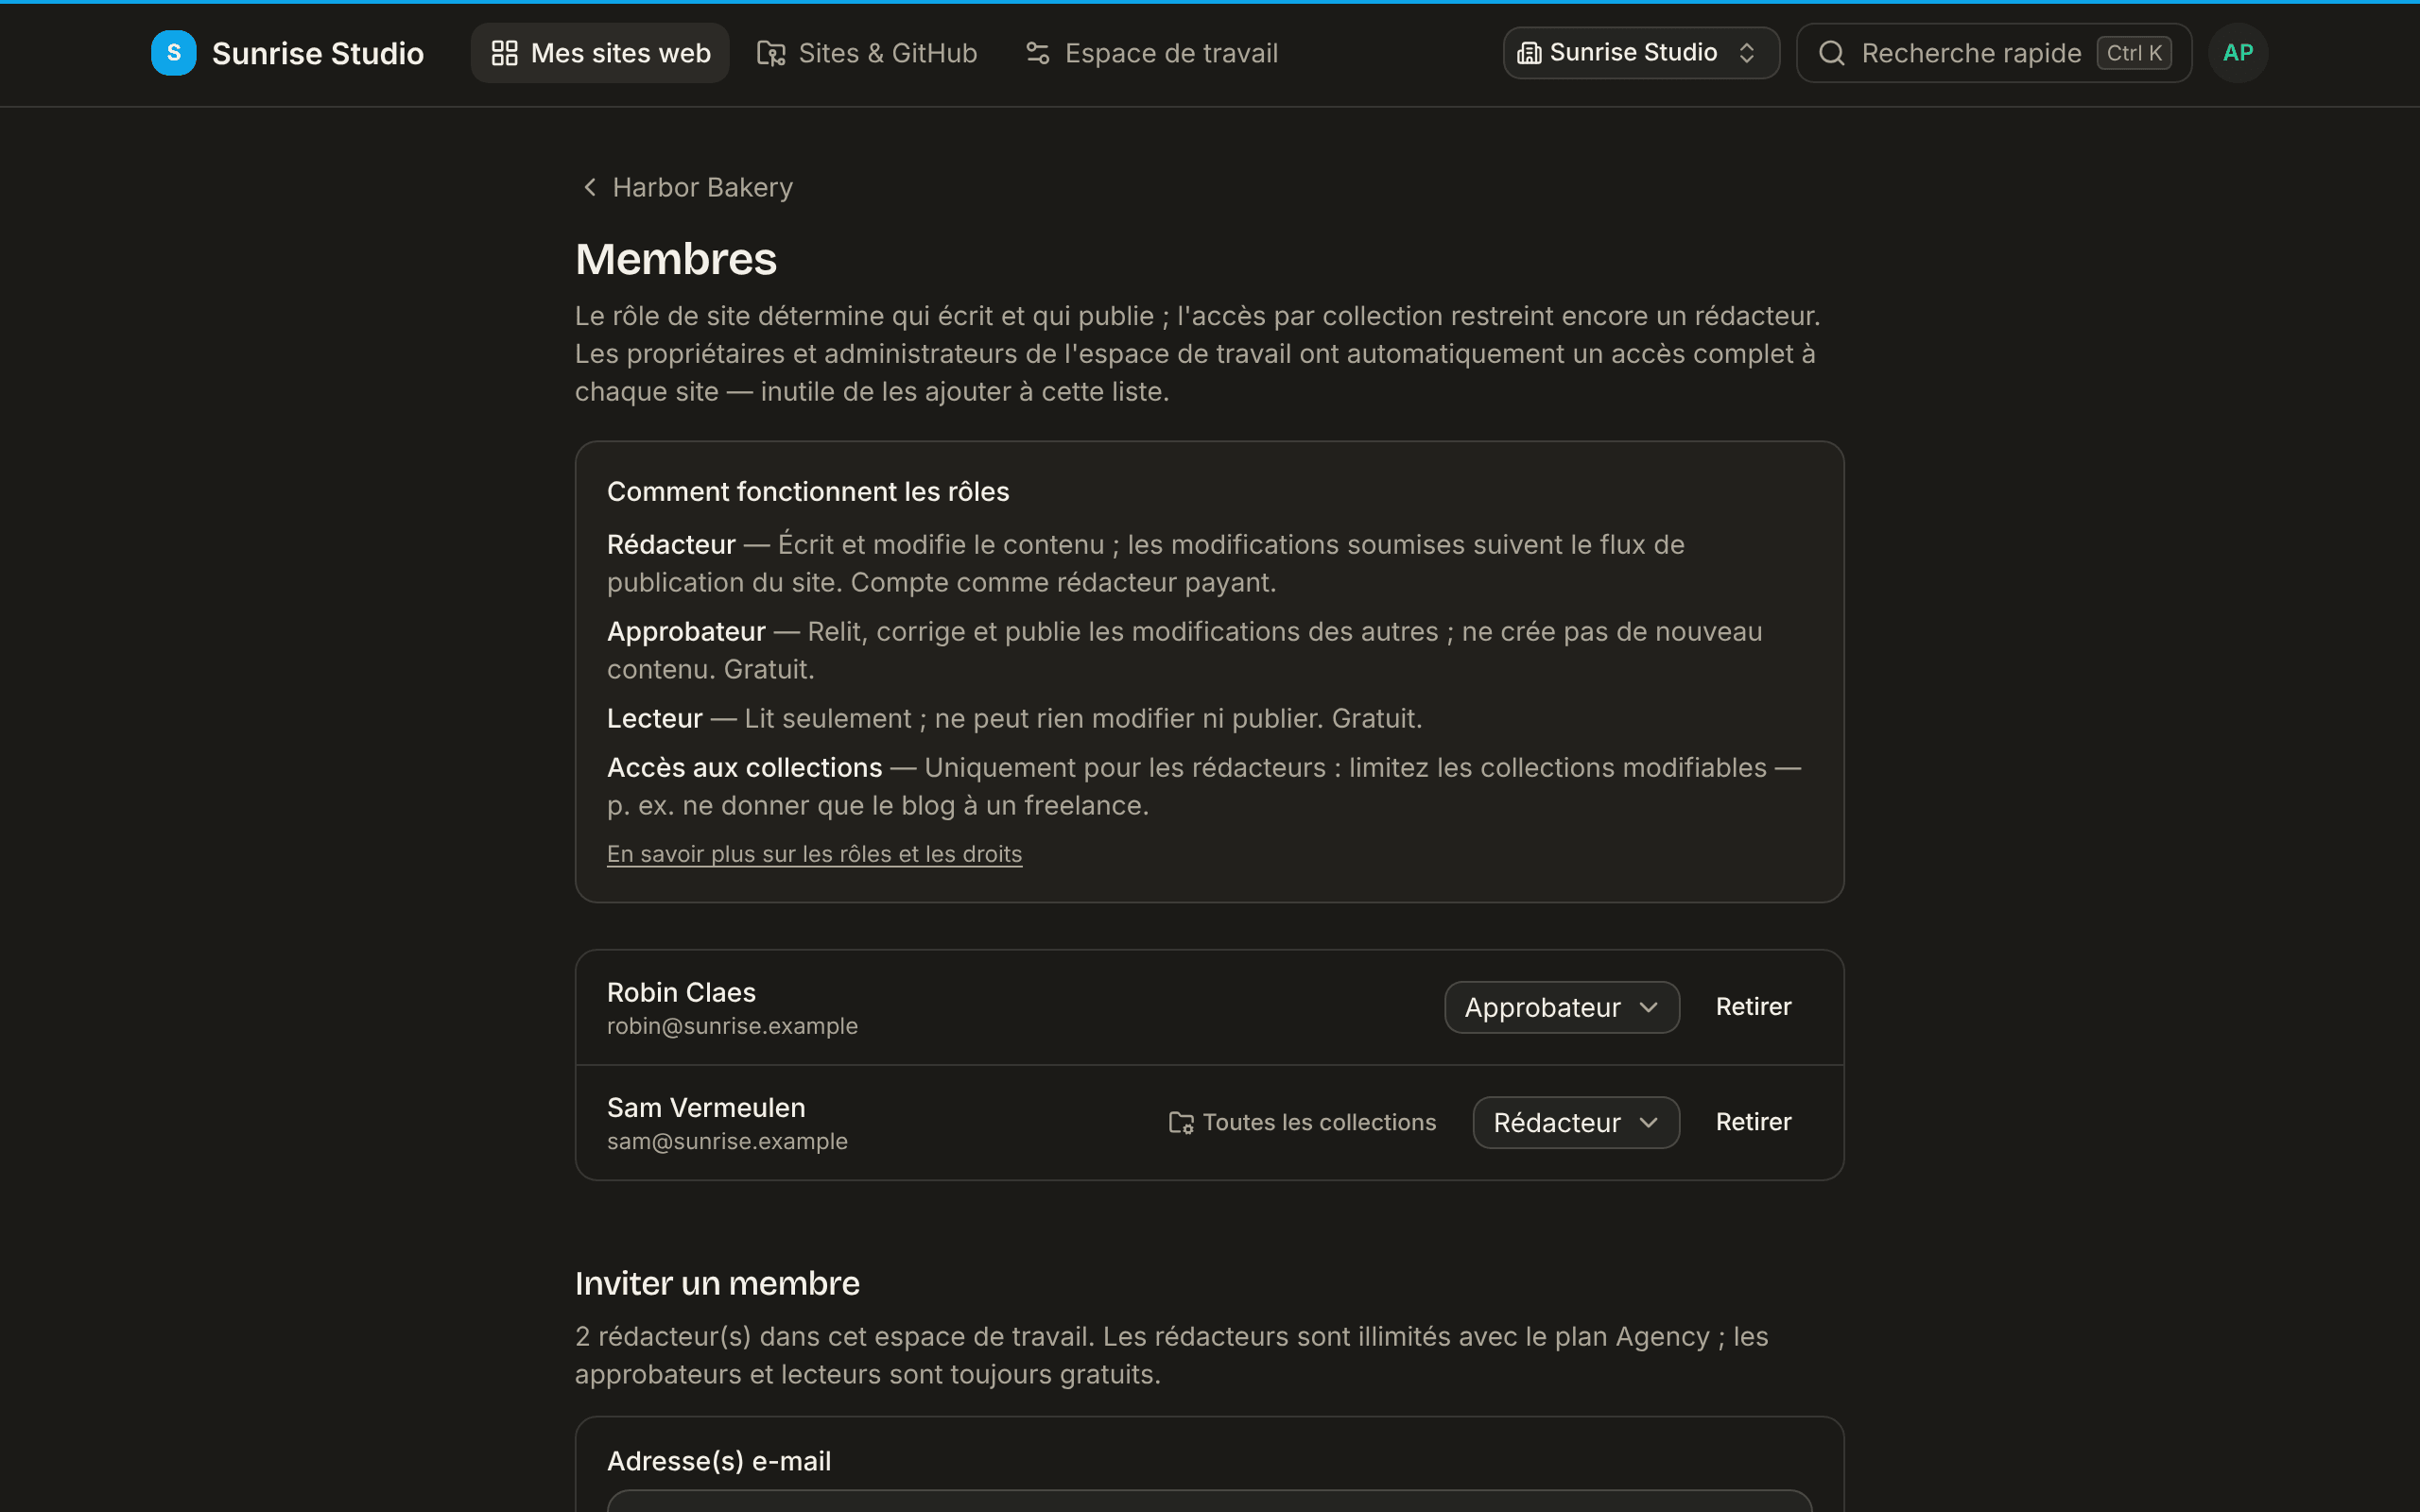Click the name Robin Claes
Image resolution: width=2420 pixels, height=1512 pixels.
coord(681,992)
